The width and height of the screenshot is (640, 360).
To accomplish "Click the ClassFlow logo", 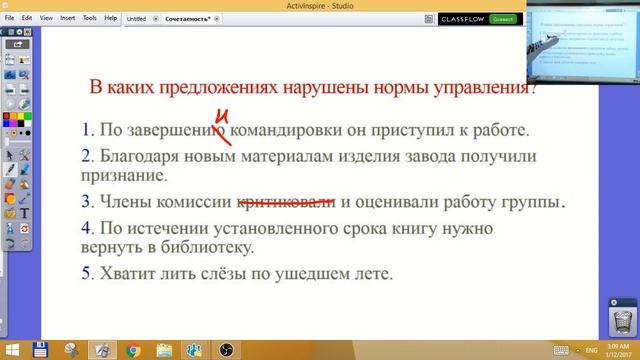I will coord(462,19).
